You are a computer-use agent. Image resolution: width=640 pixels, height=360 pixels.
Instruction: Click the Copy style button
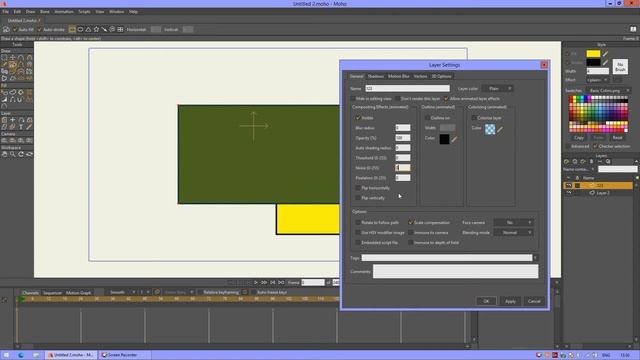pos(579,138)
